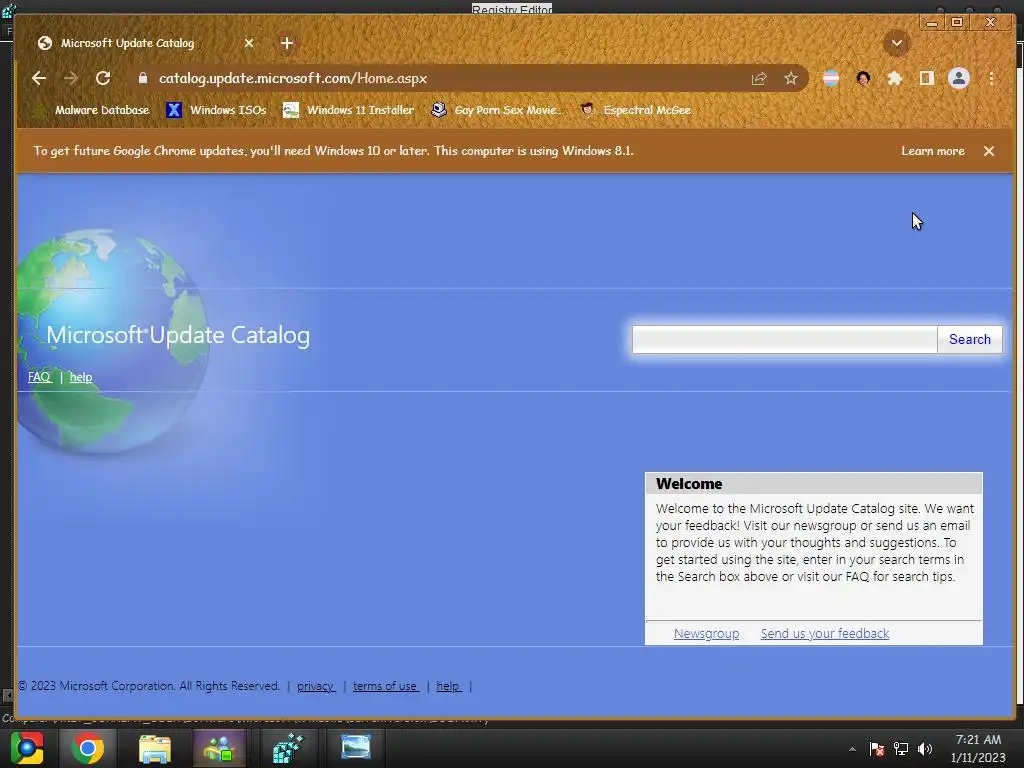This screenshot has width=1024, height=768.
Task: Open the privacy link in footer
Action: 315,686
